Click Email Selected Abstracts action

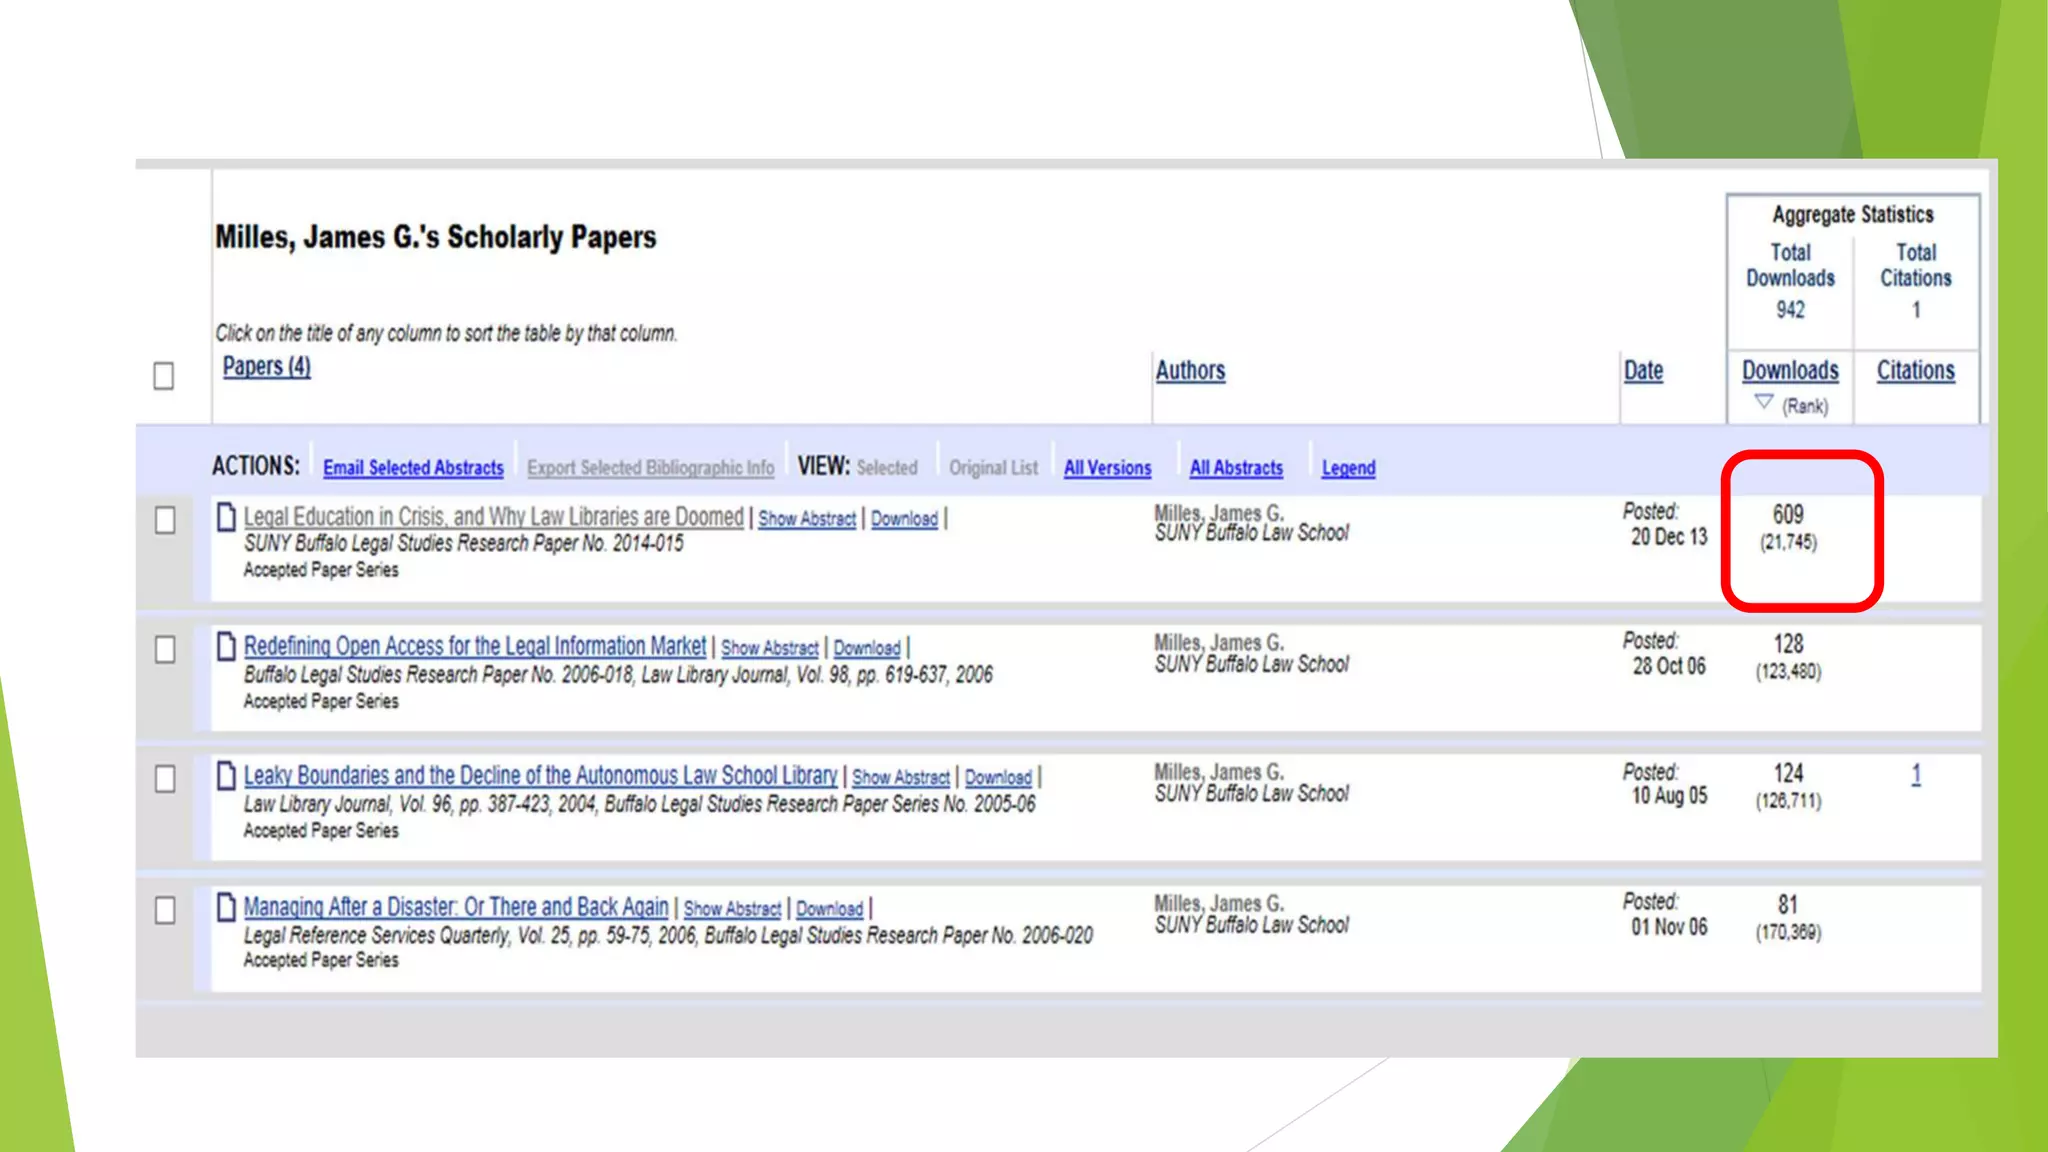[x=413, y=468]
